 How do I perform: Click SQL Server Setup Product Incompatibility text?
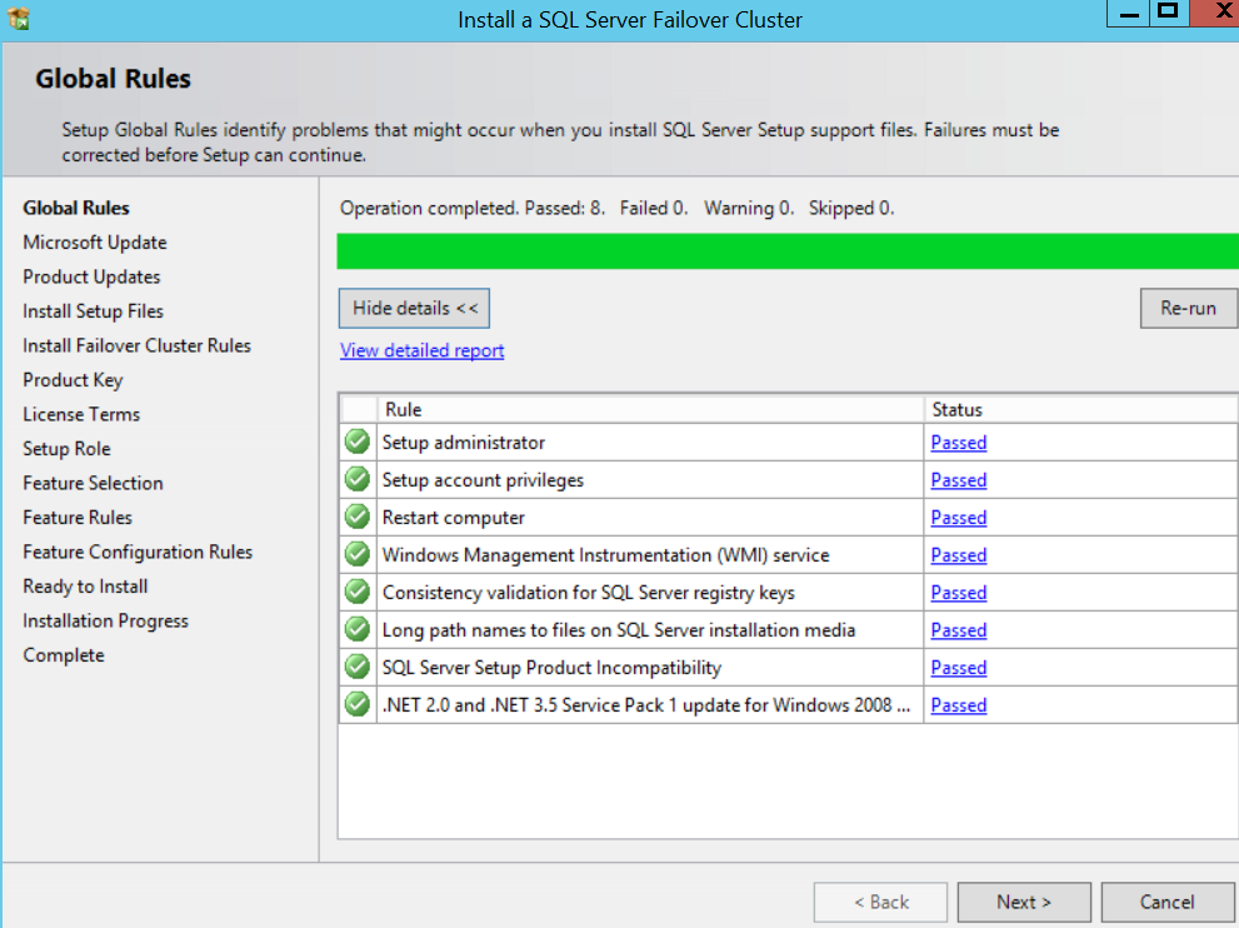pos(552,667)
